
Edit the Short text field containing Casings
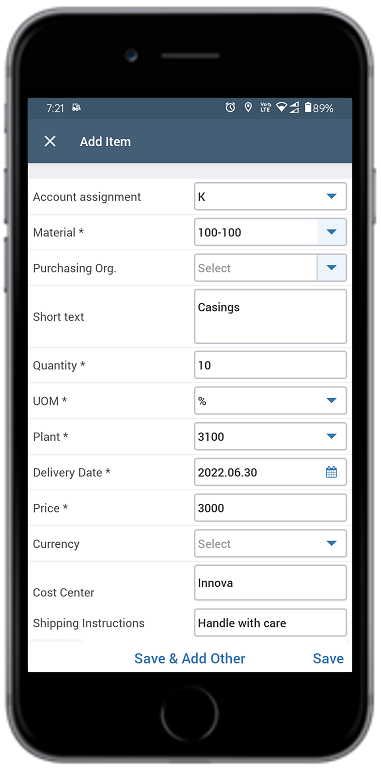270,316
